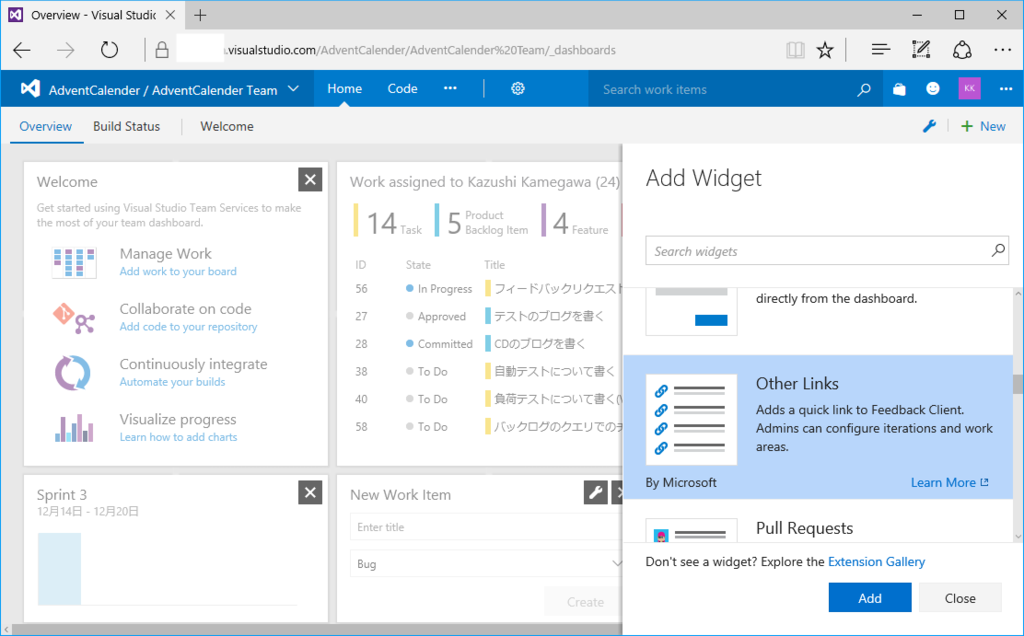
Task: Add page to favorites star icon
Action: click(825, 50)
